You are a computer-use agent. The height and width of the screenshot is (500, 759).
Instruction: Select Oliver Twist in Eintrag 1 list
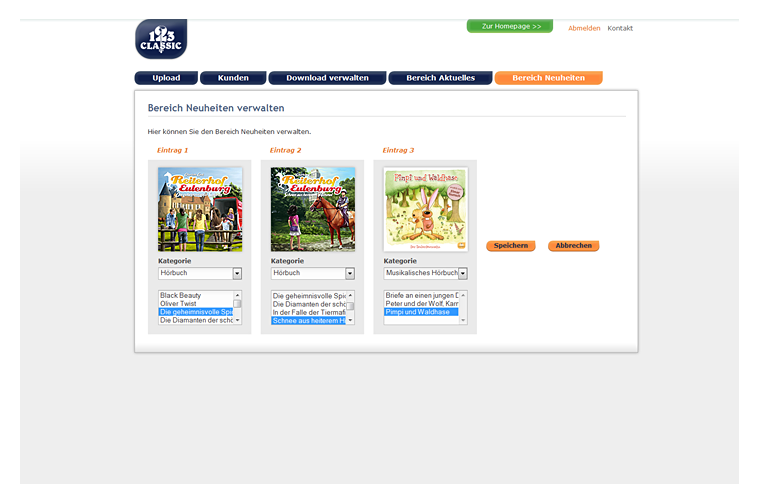point(196,303)
